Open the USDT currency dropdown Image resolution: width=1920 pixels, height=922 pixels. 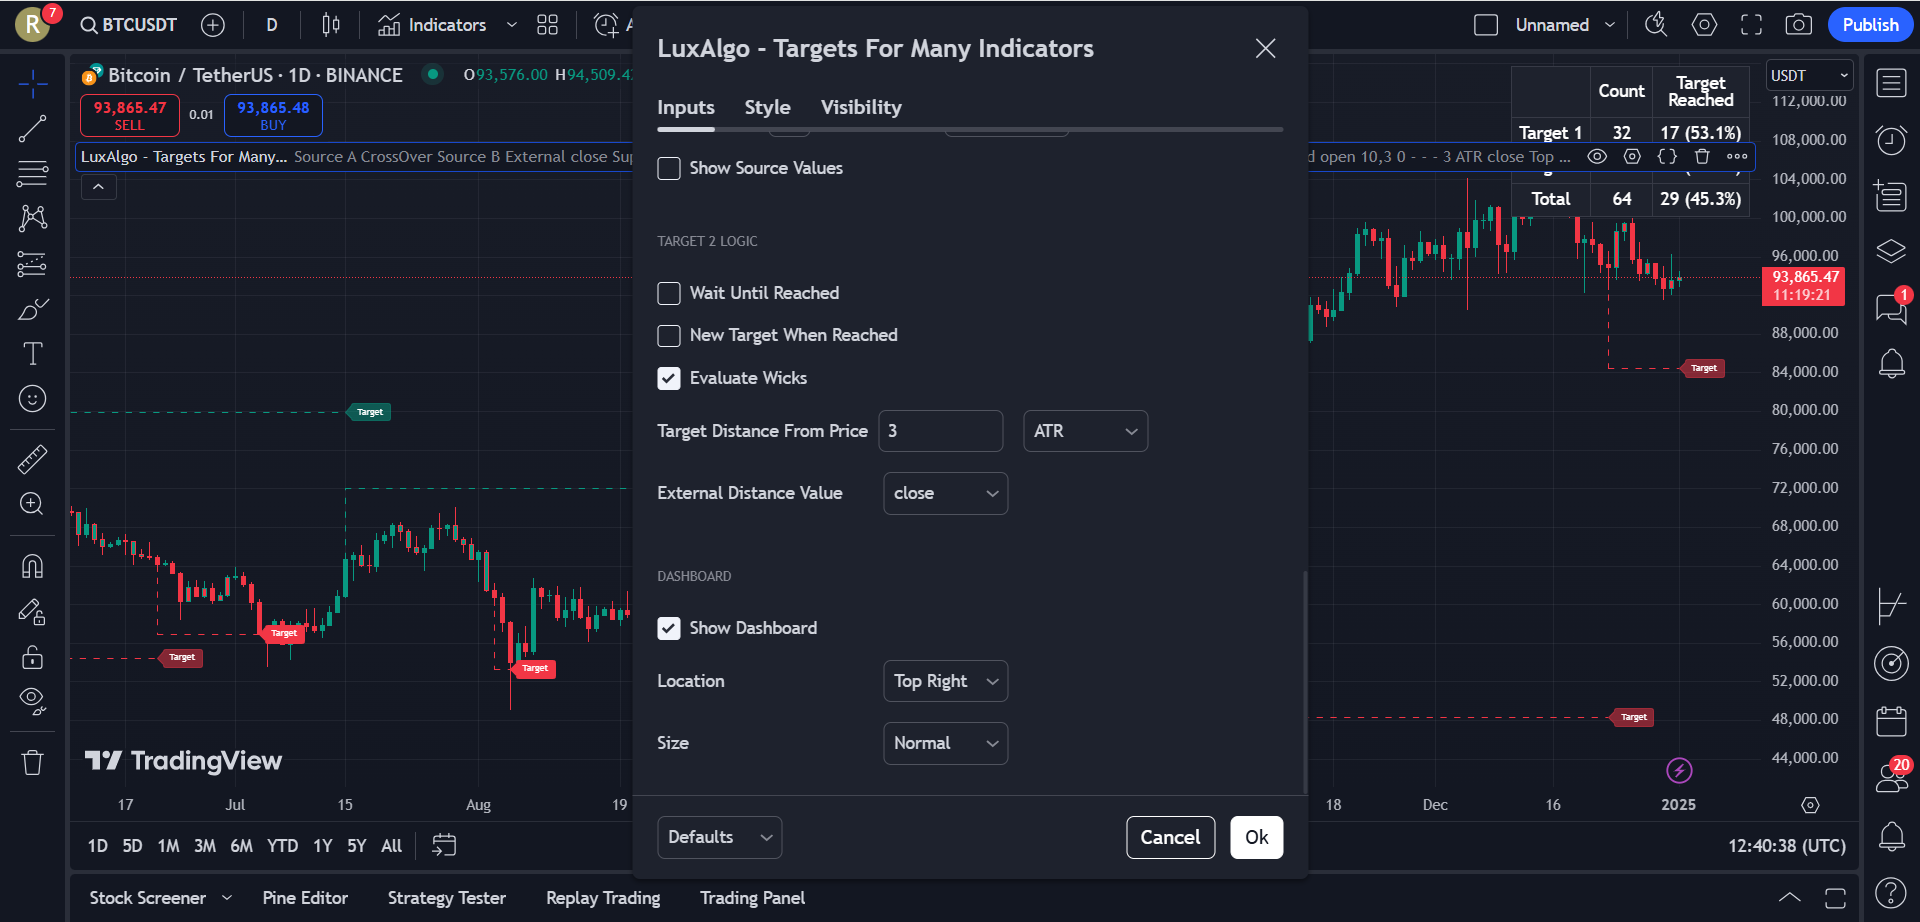pyautogui.click(x=1809, y=76)
